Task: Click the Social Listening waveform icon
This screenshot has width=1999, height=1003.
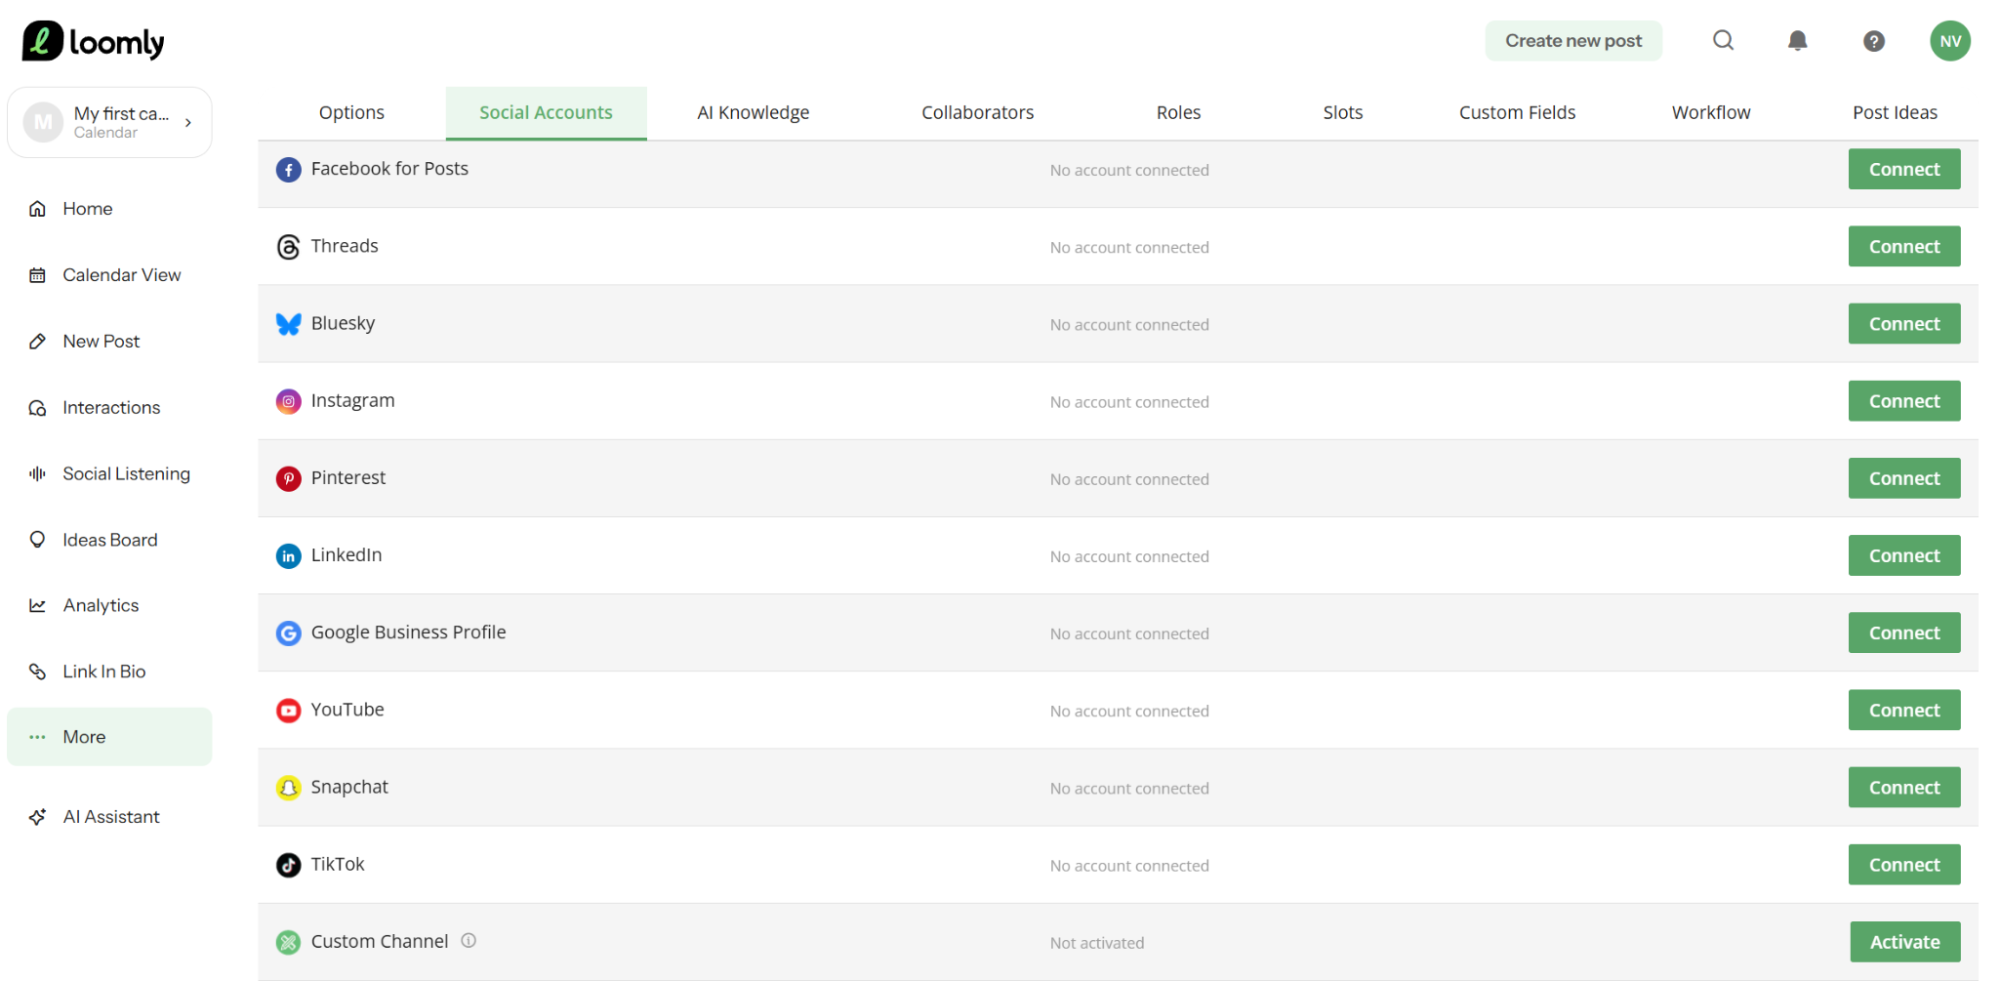Action: pos(37,474)
